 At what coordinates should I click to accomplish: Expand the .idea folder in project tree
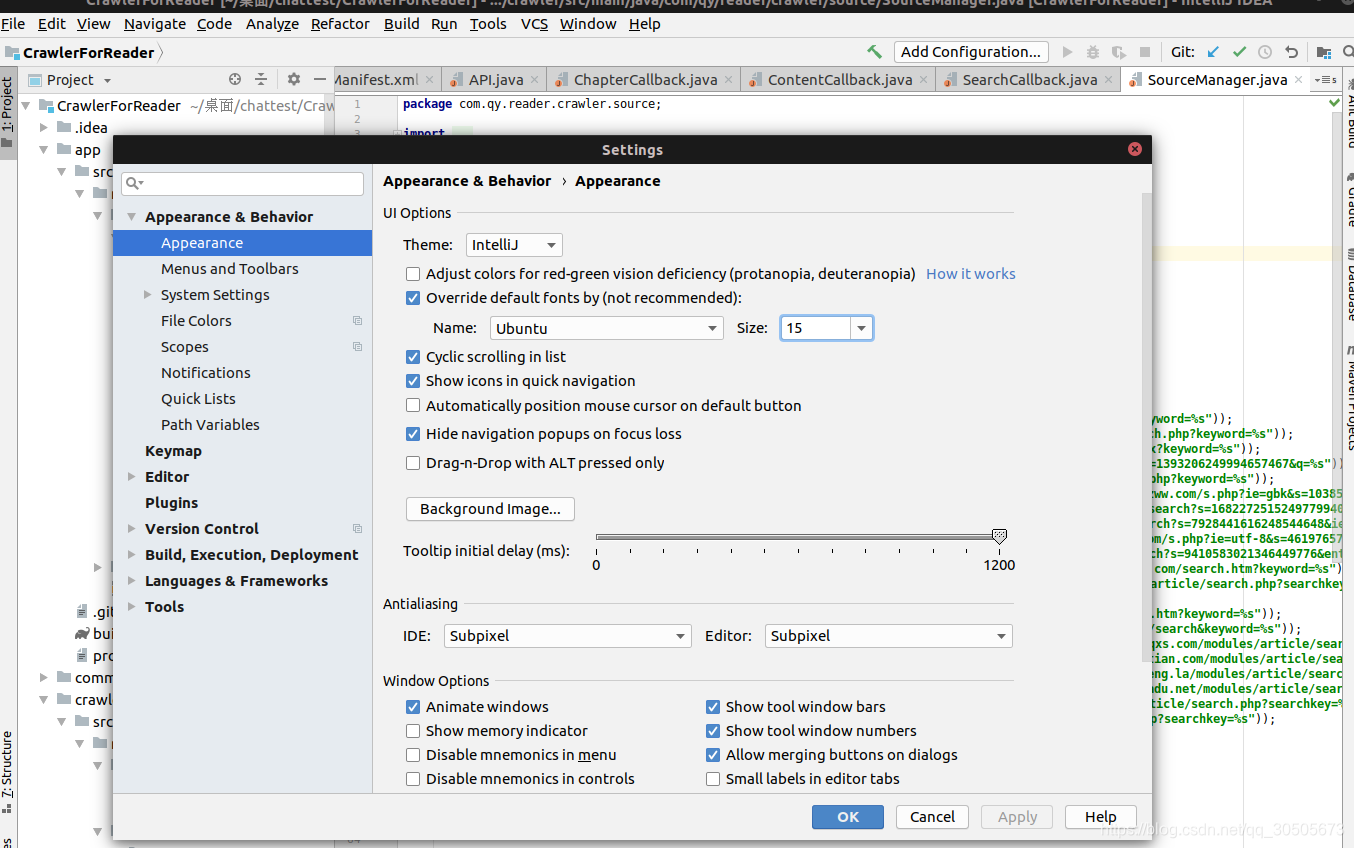point(43,128)
